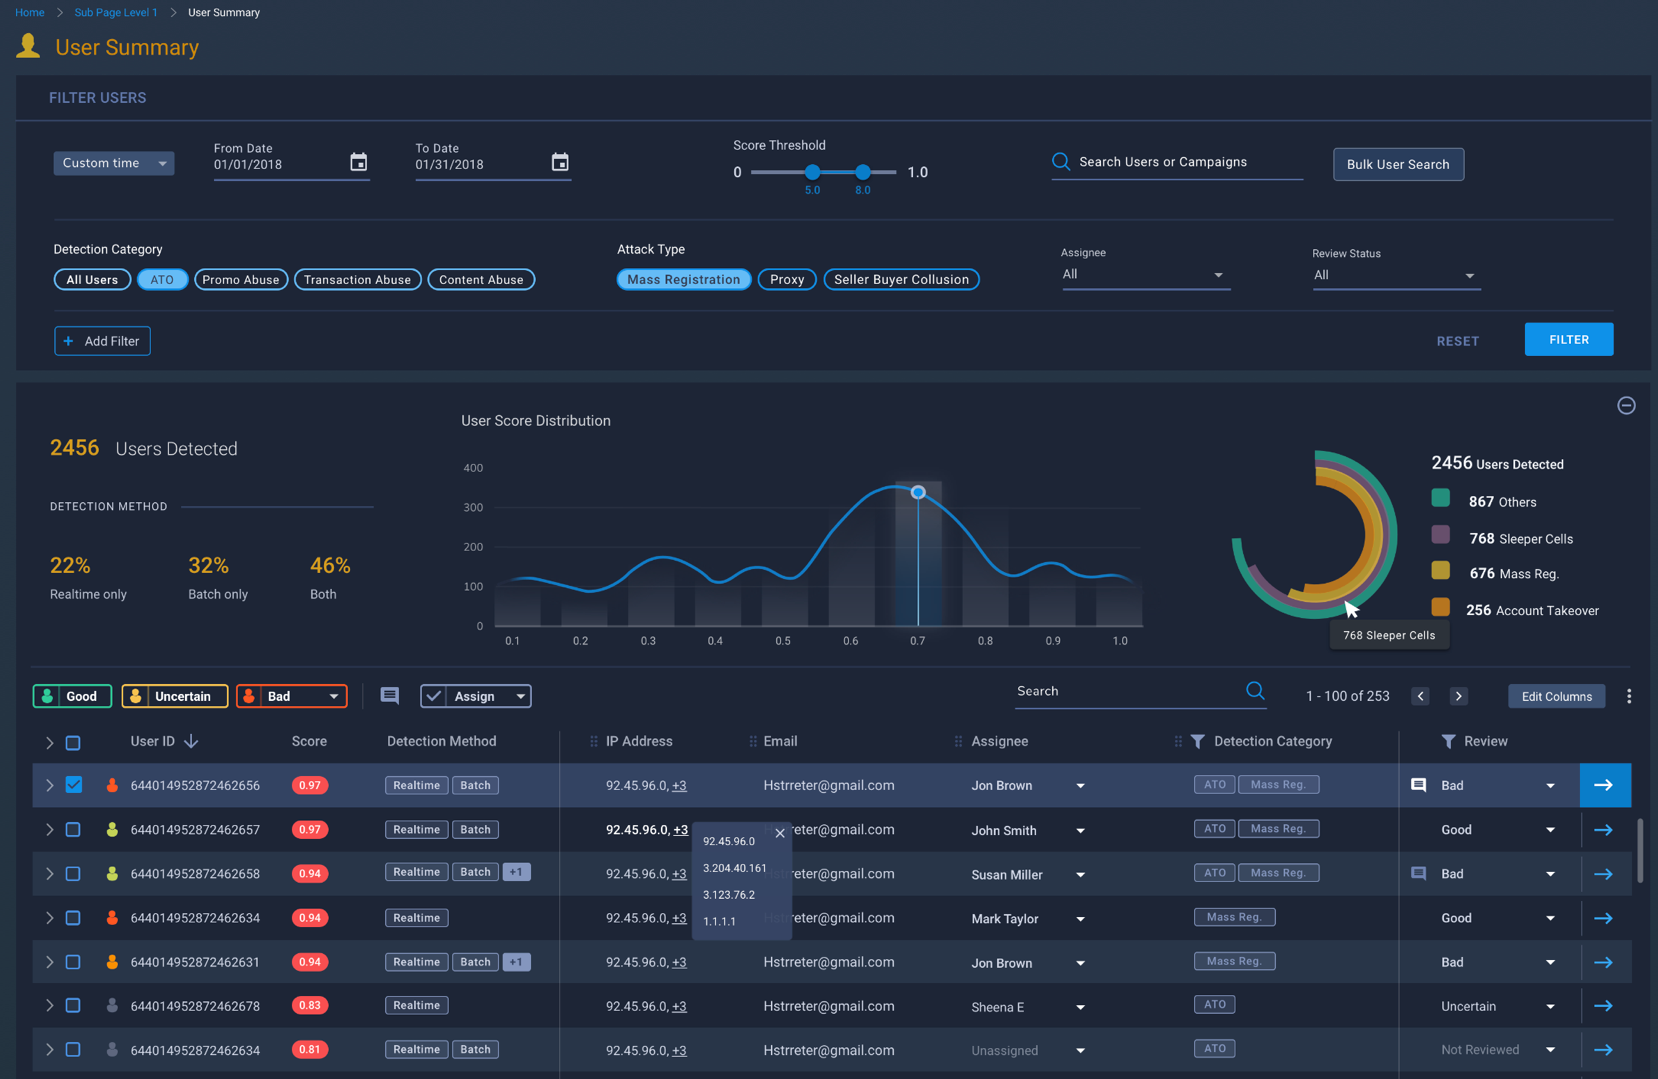Uncheck the row 644014952872462656 checkbox
The height and width of the screenshot is (1079, 1658).
74,785
